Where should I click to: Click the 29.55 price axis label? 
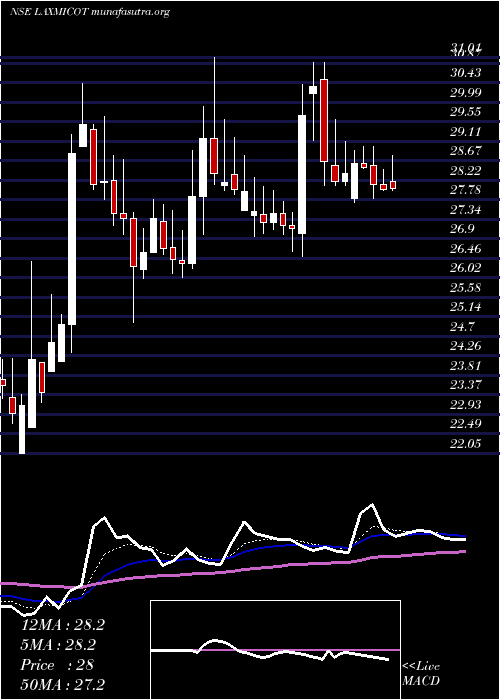point(467,112)
